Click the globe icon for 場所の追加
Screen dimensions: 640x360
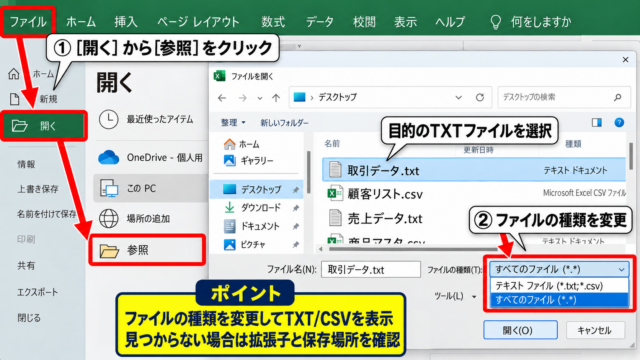coord(109,218)
